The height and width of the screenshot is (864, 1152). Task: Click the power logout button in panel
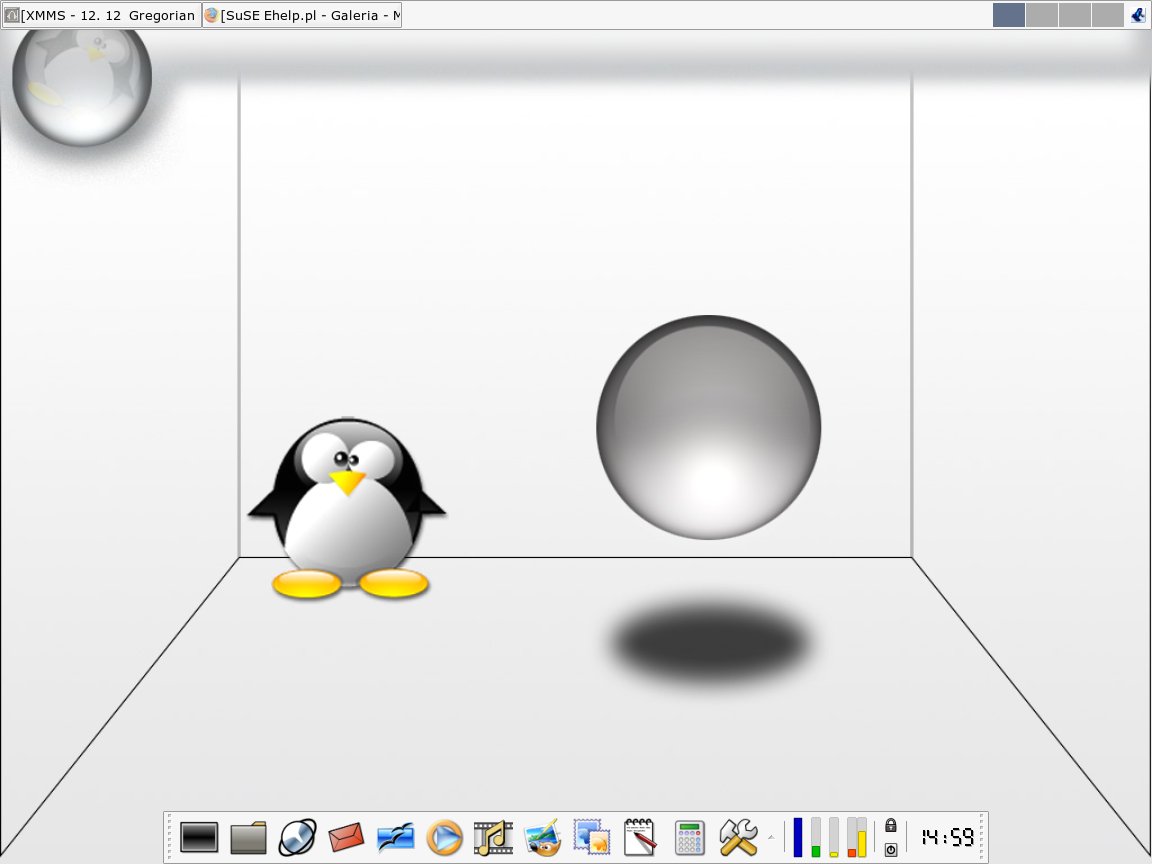click(x=890, y=849)
